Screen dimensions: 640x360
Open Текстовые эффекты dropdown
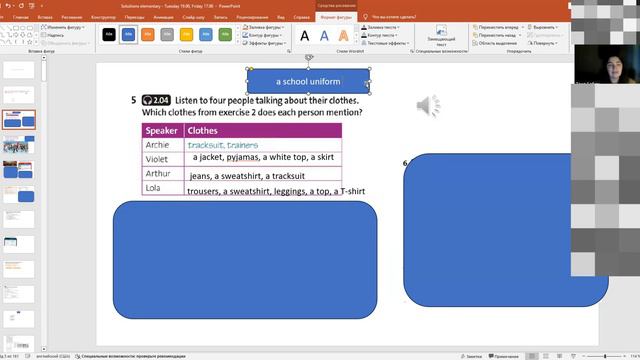(385, 43)
